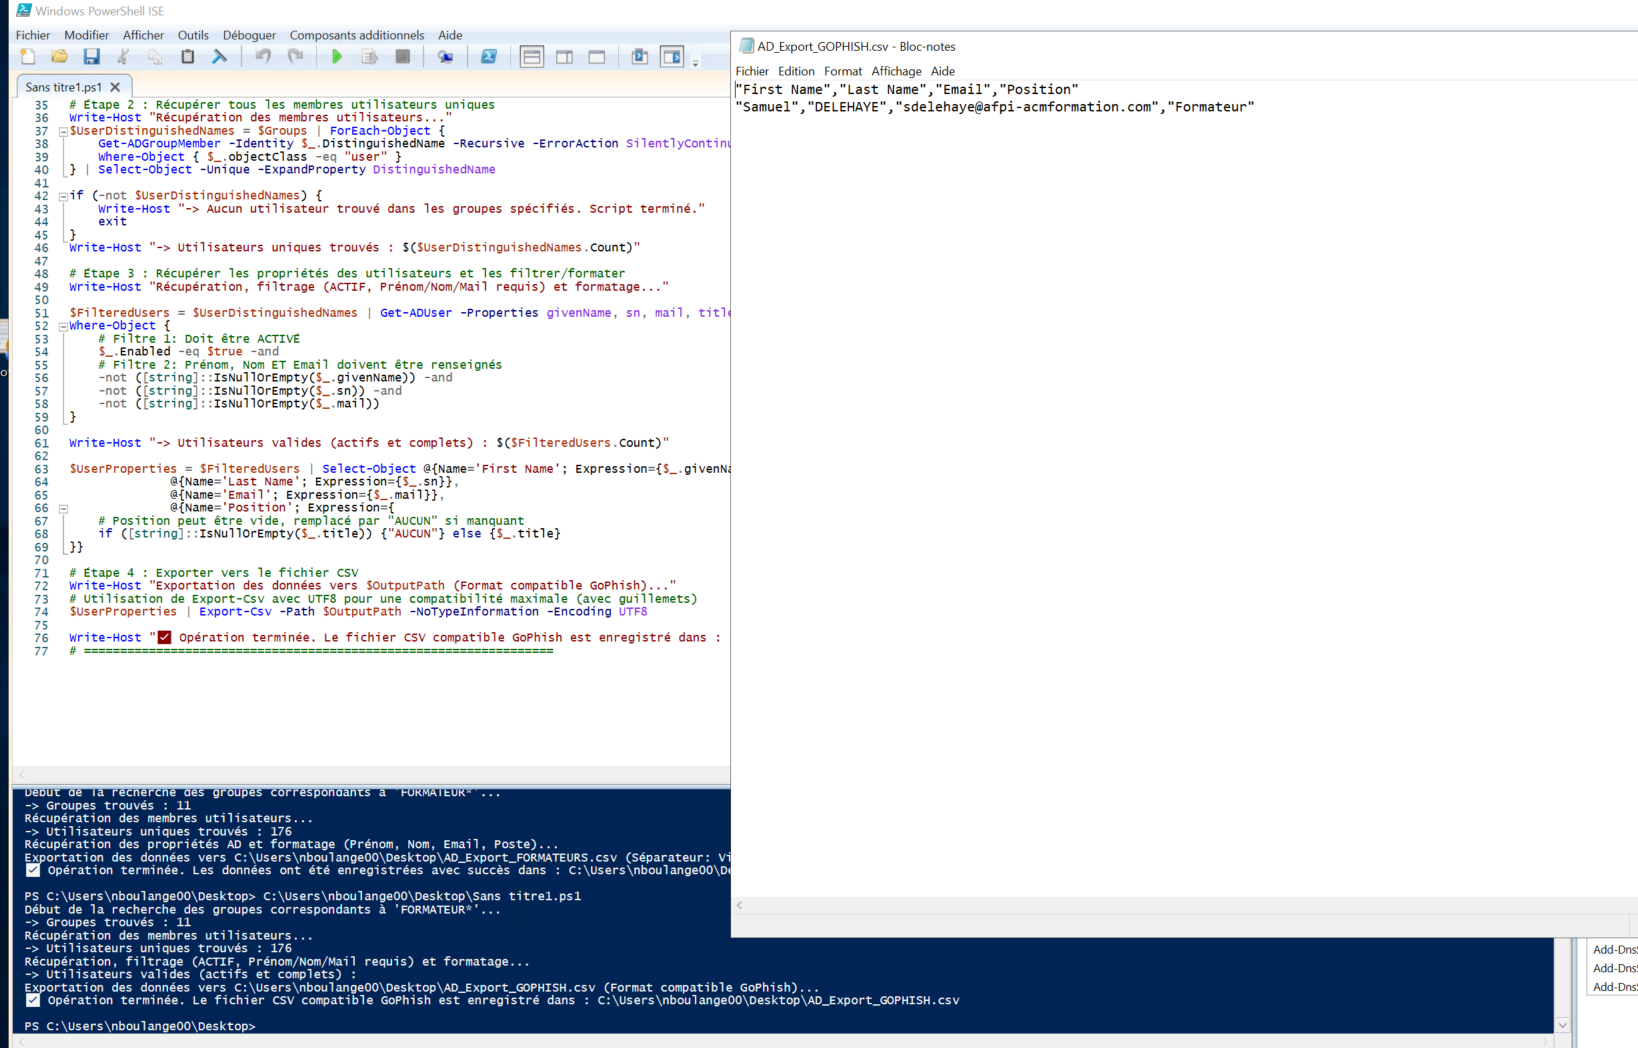Click the Étape 4 comment on line 71
Viewport: 1638px width, 1048px height.
point(214,573)
